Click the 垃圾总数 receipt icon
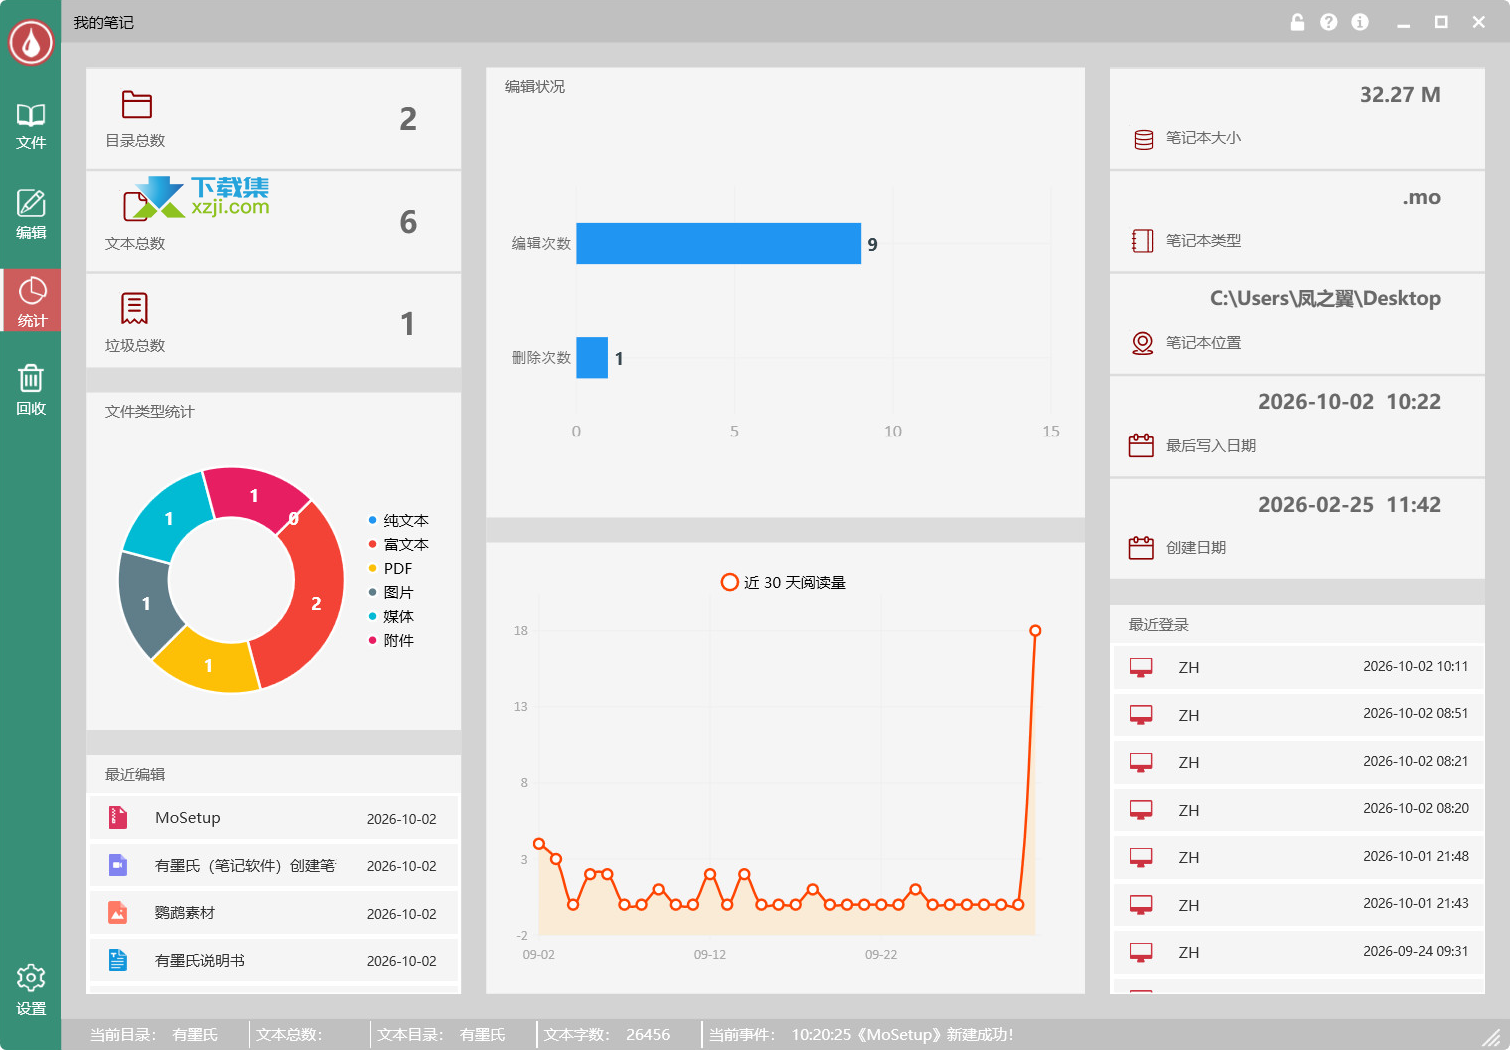 pos(134,309)
